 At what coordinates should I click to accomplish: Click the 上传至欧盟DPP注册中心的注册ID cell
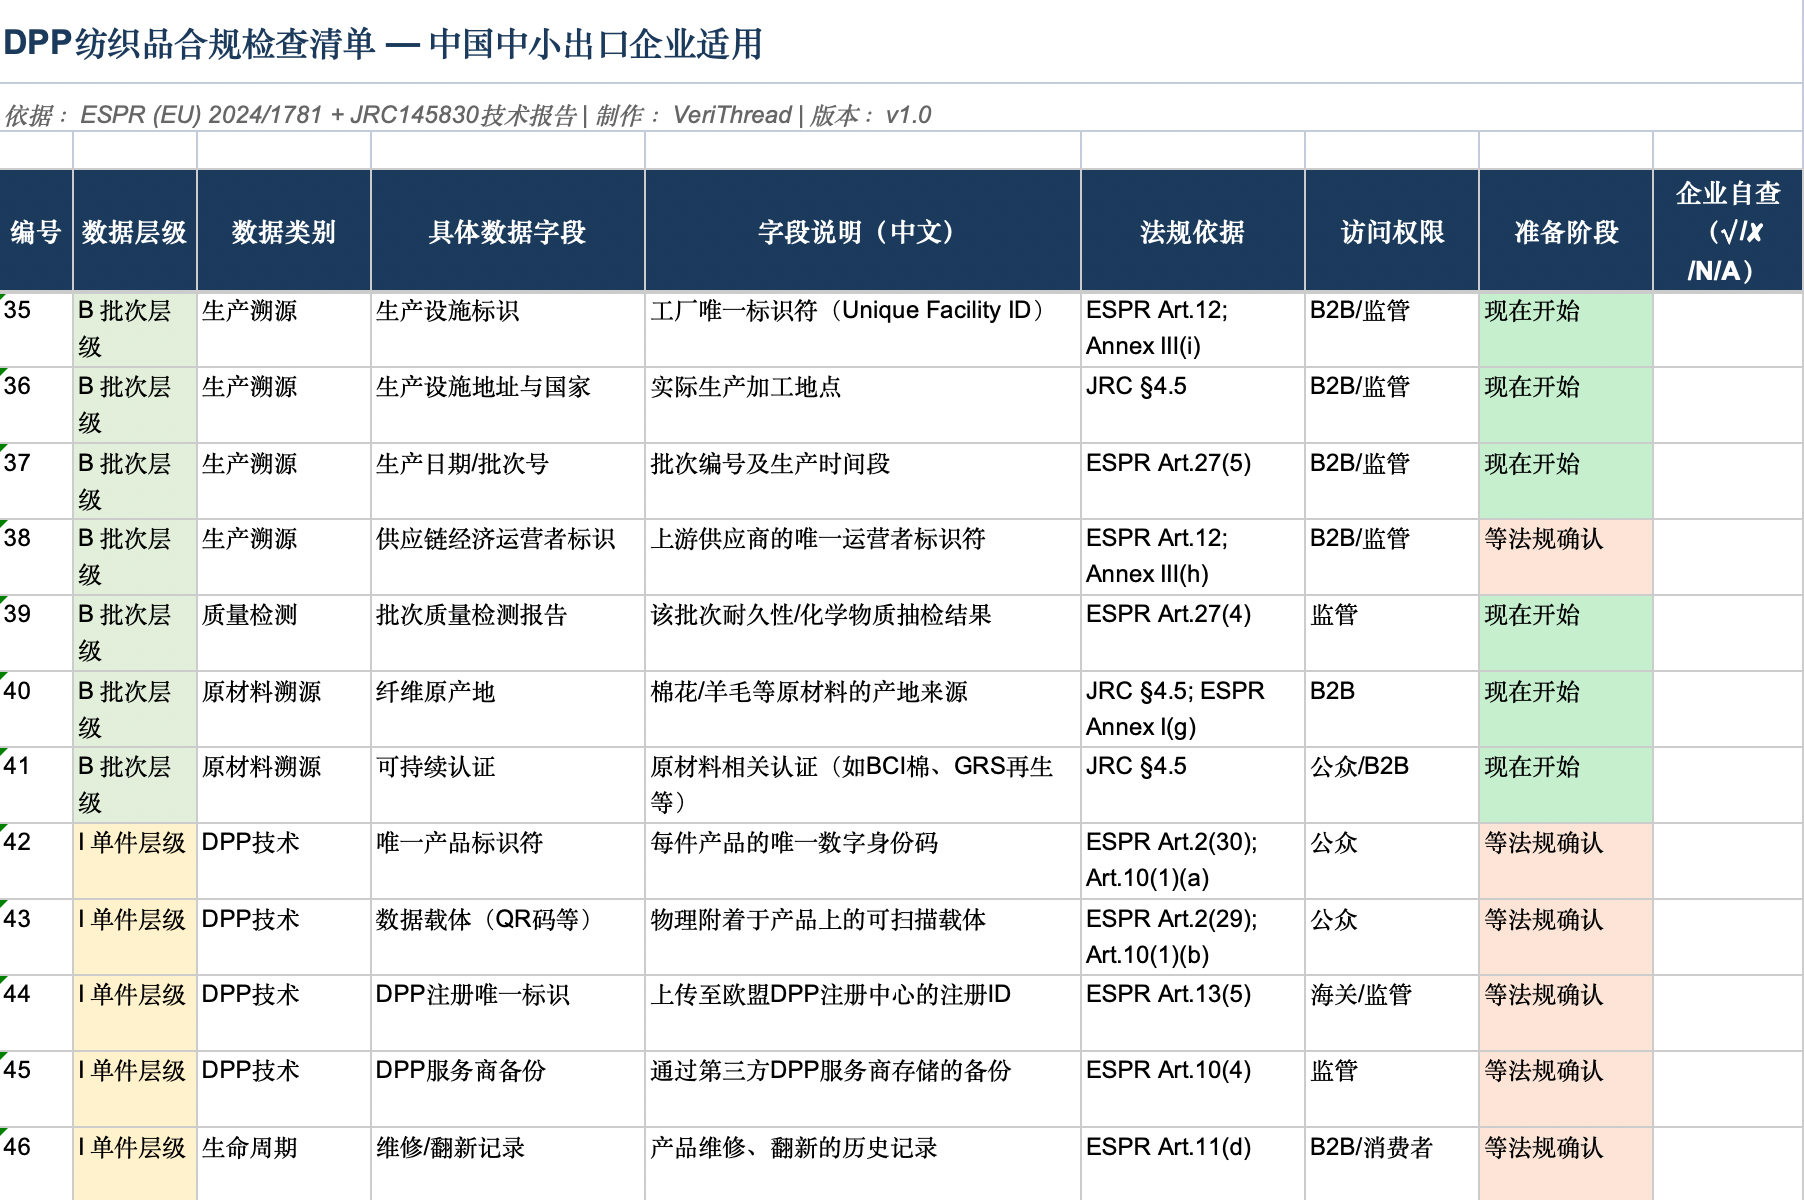pos(863,1013)
